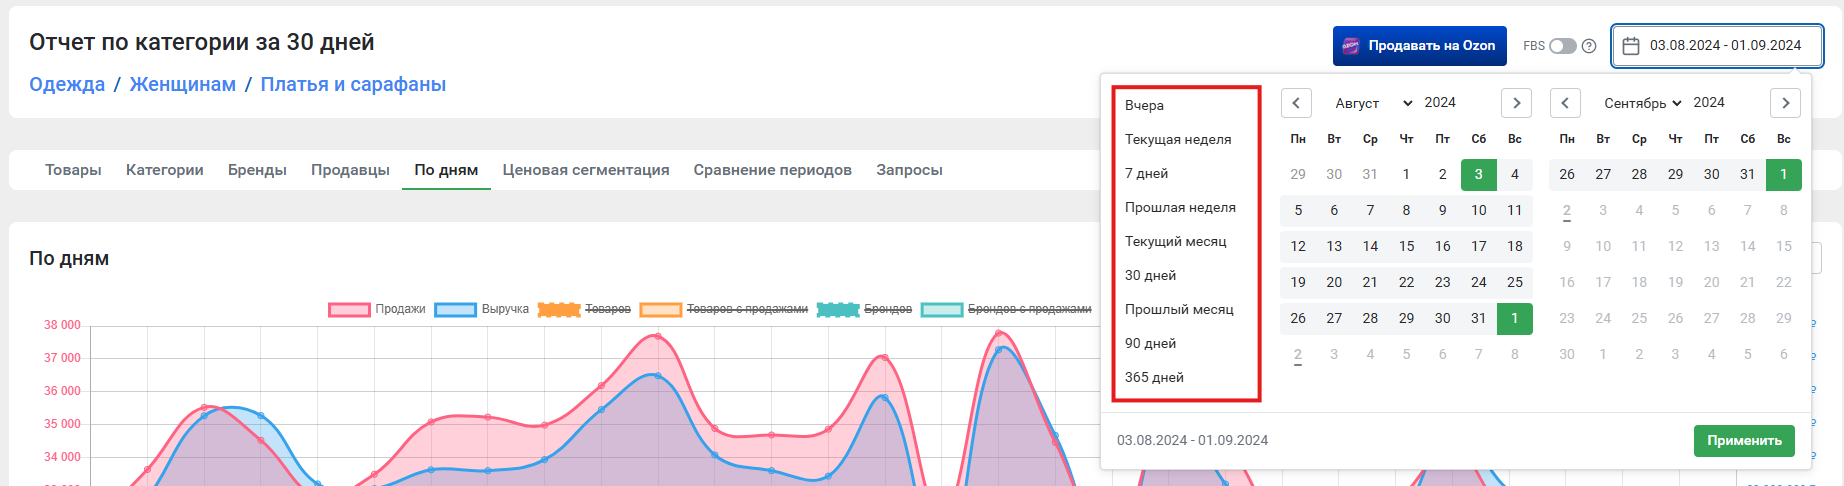Screen dimensions: 1844x486
Task: Click the calendar icon in date field
Action: click(x=1631, y=46)
